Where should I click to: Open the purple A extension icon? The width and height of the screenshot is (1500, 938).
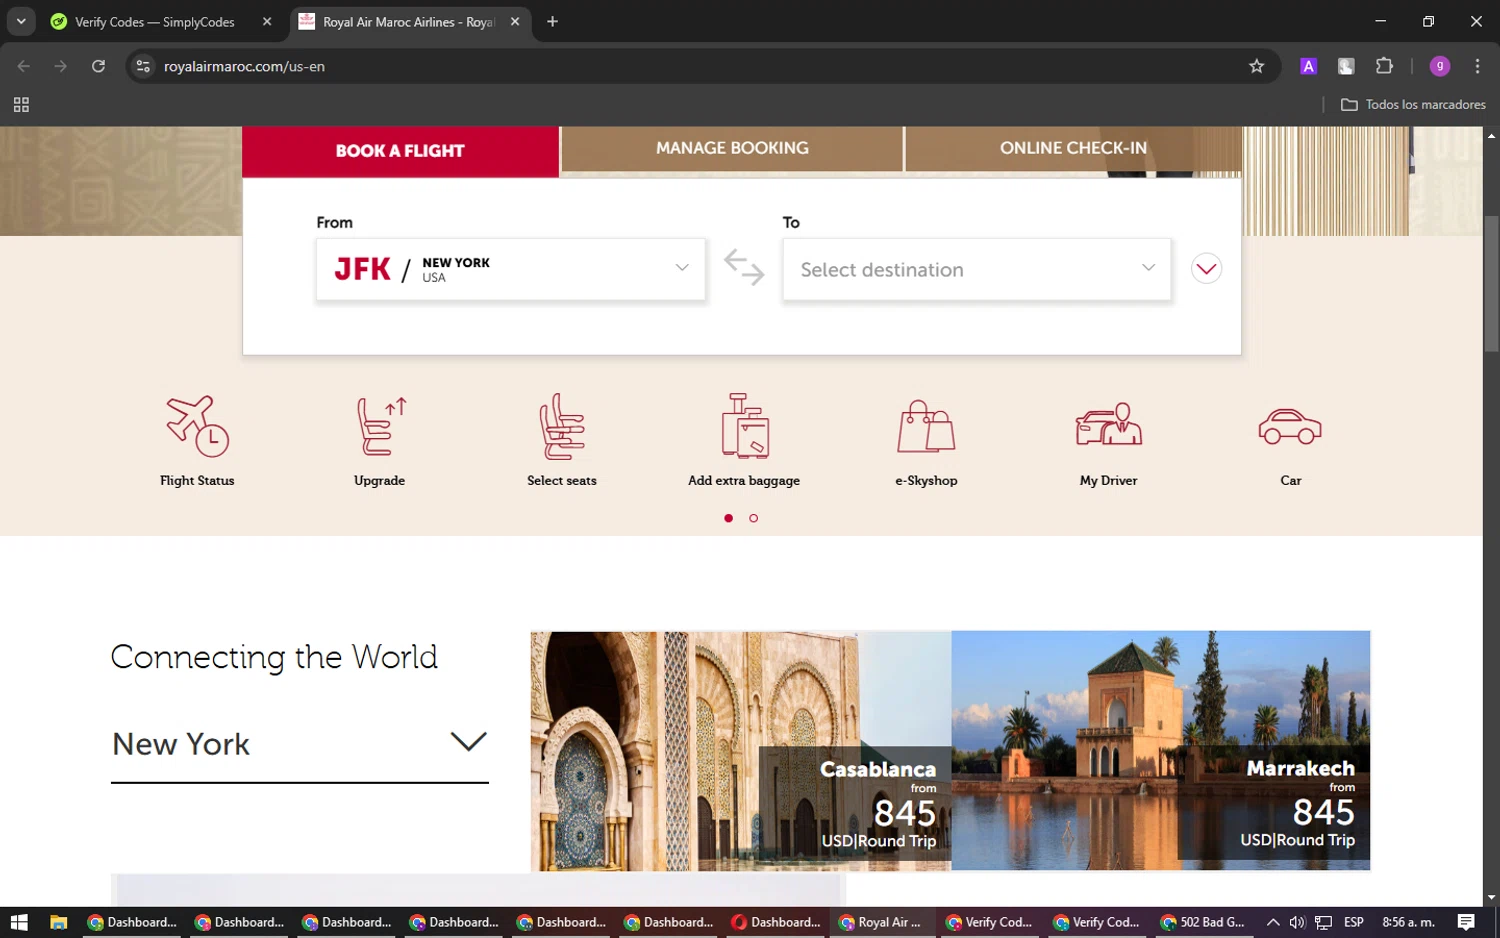point(1308,66)
